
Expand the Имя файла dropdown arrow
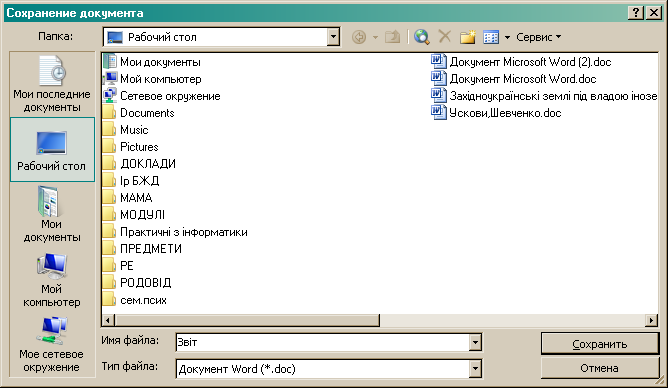click(x=475, y=342)
